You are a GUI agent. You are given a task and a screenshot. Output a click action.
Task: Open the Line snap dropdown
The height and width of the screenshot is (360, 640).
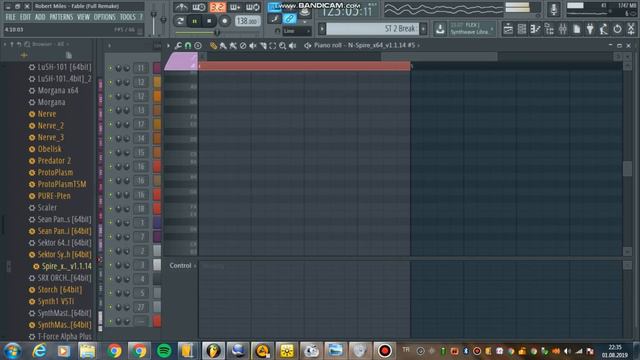[296, 31]
